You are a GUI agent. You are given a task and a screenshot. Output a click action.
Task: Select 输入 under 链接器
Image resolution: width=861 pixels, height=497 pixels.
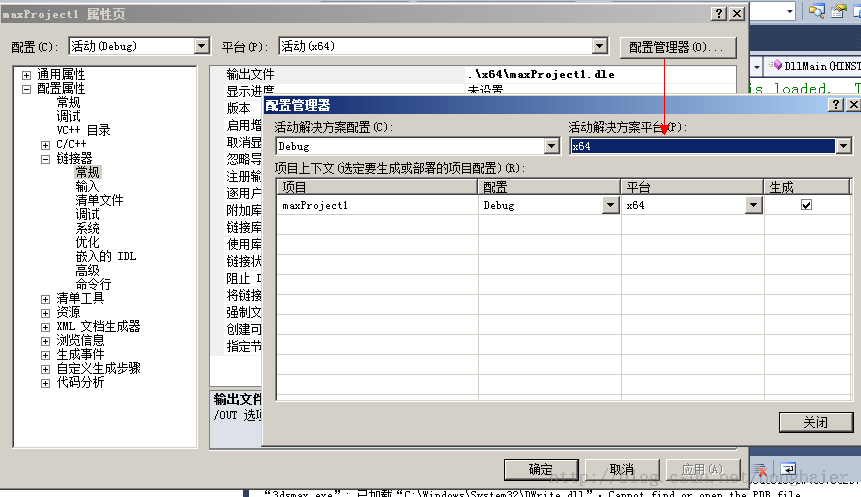(87, 187)
